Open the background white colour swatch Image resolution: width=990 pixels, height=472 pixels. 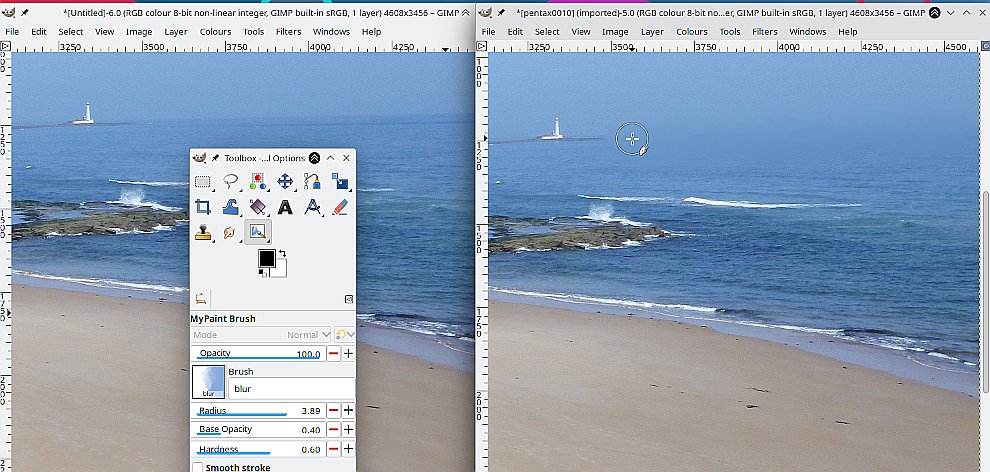tap(282, 271)
